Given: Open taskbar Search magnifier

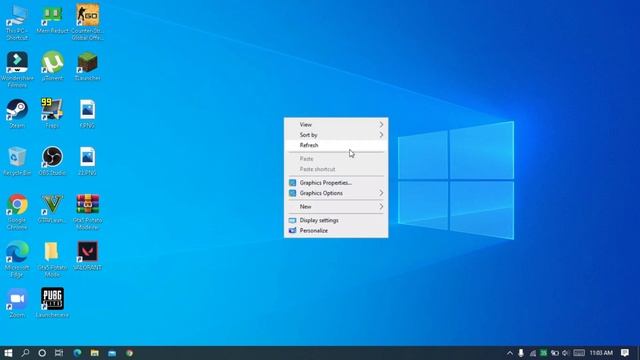Looking at the screenshot, I should [25, 353].
